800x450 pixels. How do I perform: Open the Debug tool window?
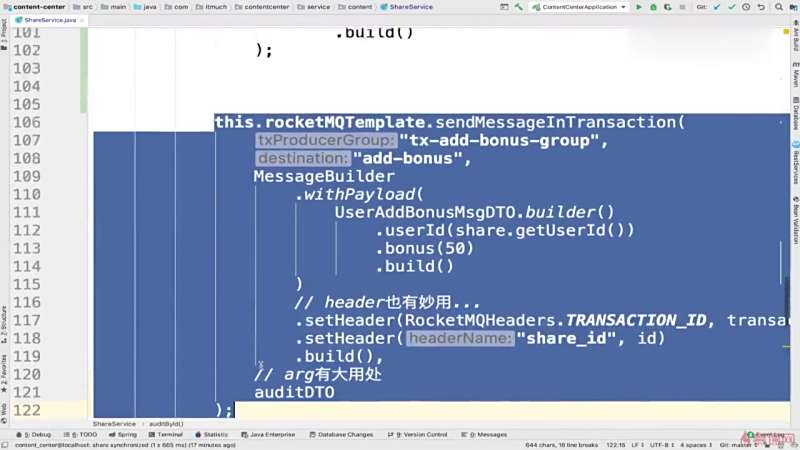pyautogui.click(x=34, y=435)
